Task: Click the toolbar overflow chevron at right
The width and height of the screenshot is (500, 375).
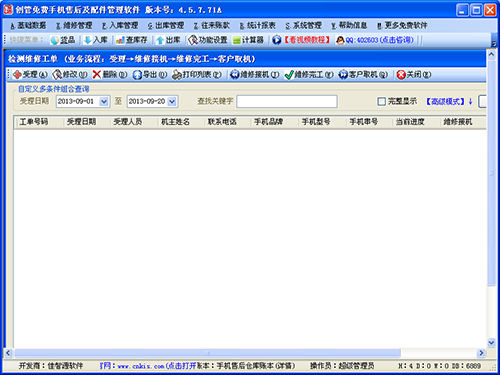Action: pos(494,43)
